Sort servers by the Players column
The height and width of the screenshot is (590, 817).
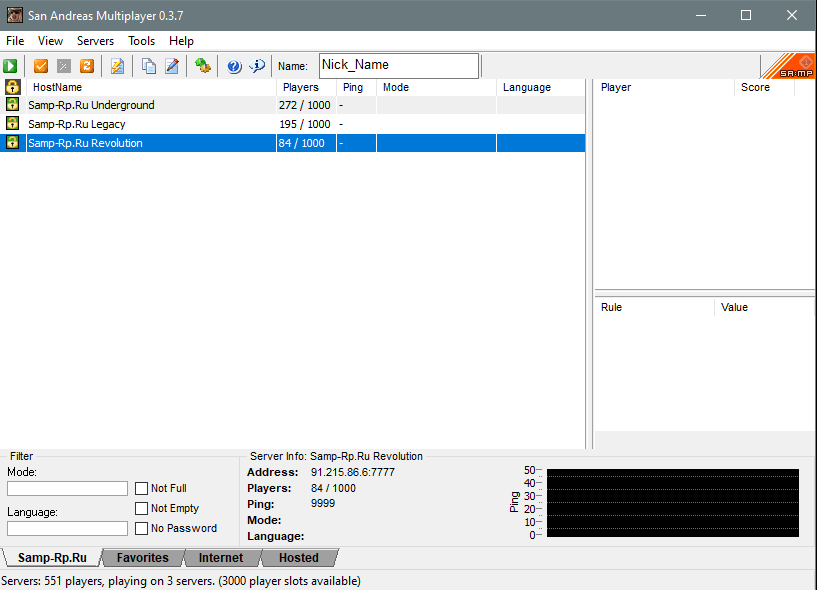(x=306, y=87)
